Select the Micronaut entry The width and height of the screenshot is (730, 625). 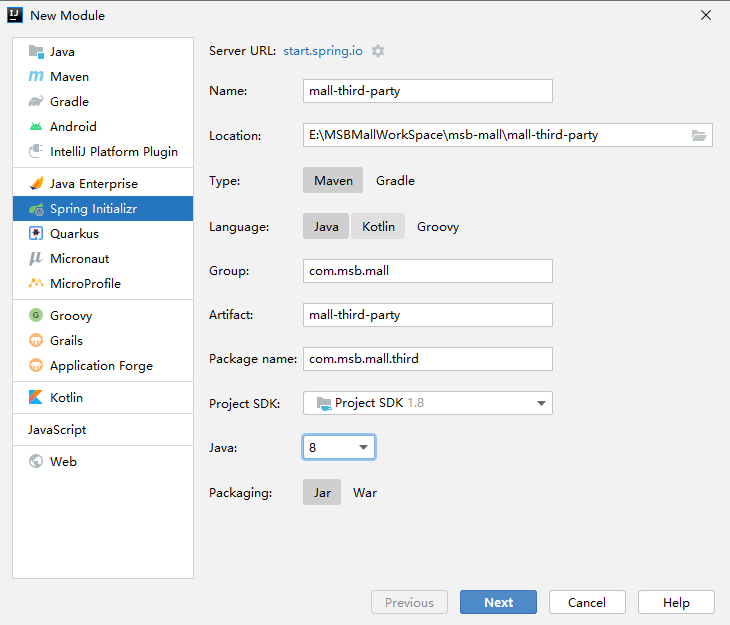[x=103, y=258]
